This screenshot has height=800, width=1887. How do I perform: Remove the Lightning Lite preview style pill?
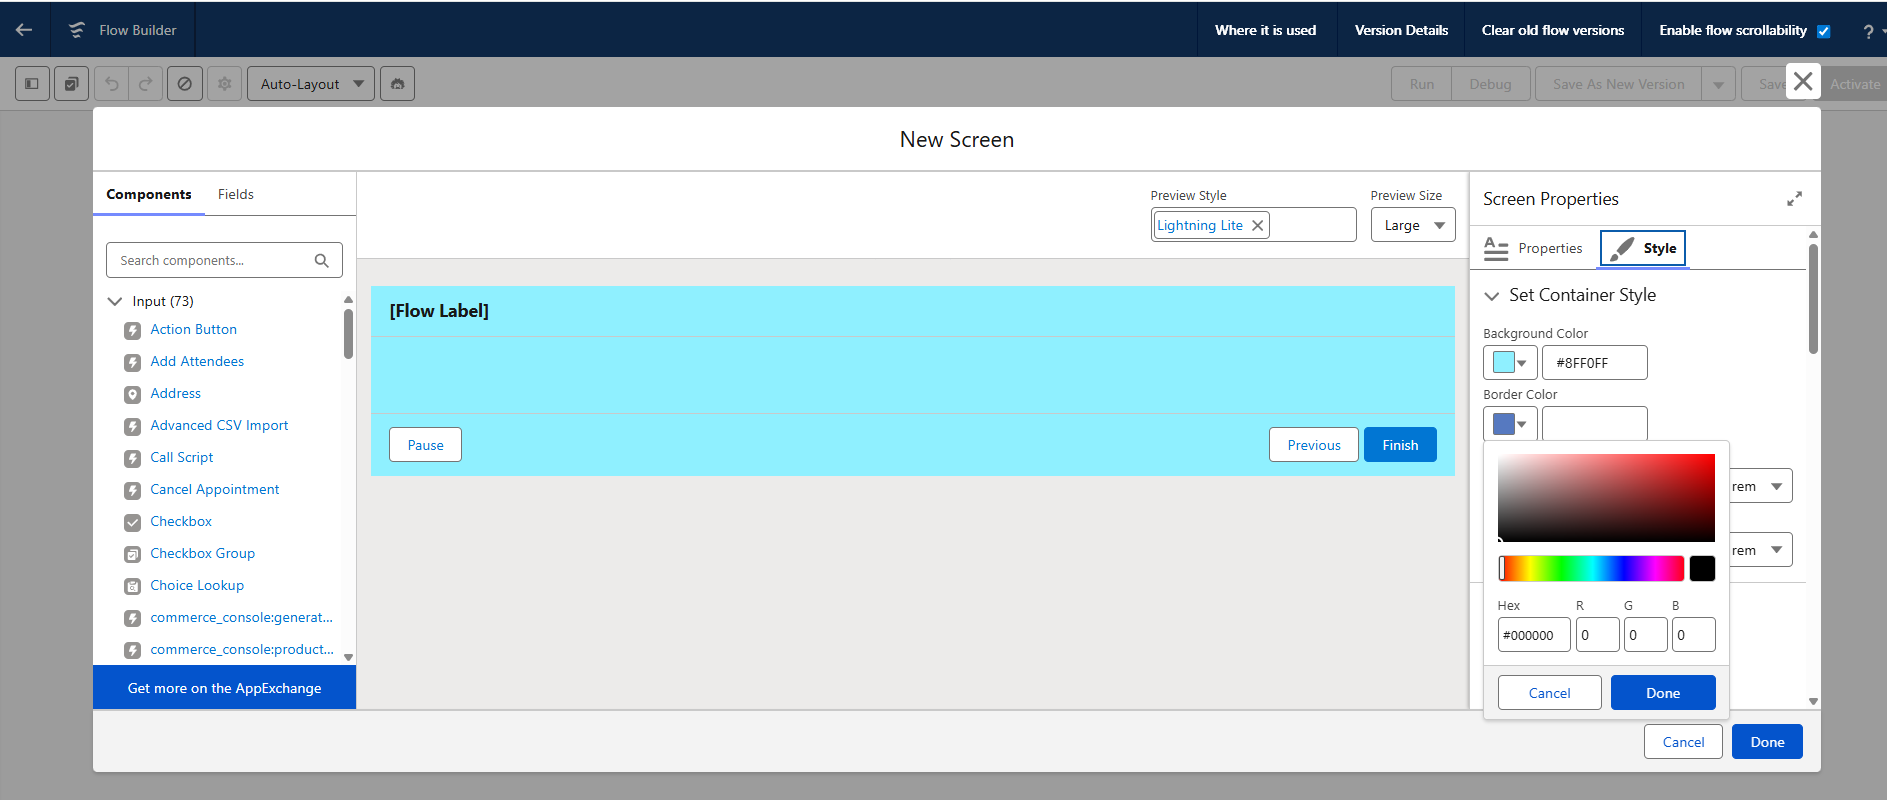1257,226
